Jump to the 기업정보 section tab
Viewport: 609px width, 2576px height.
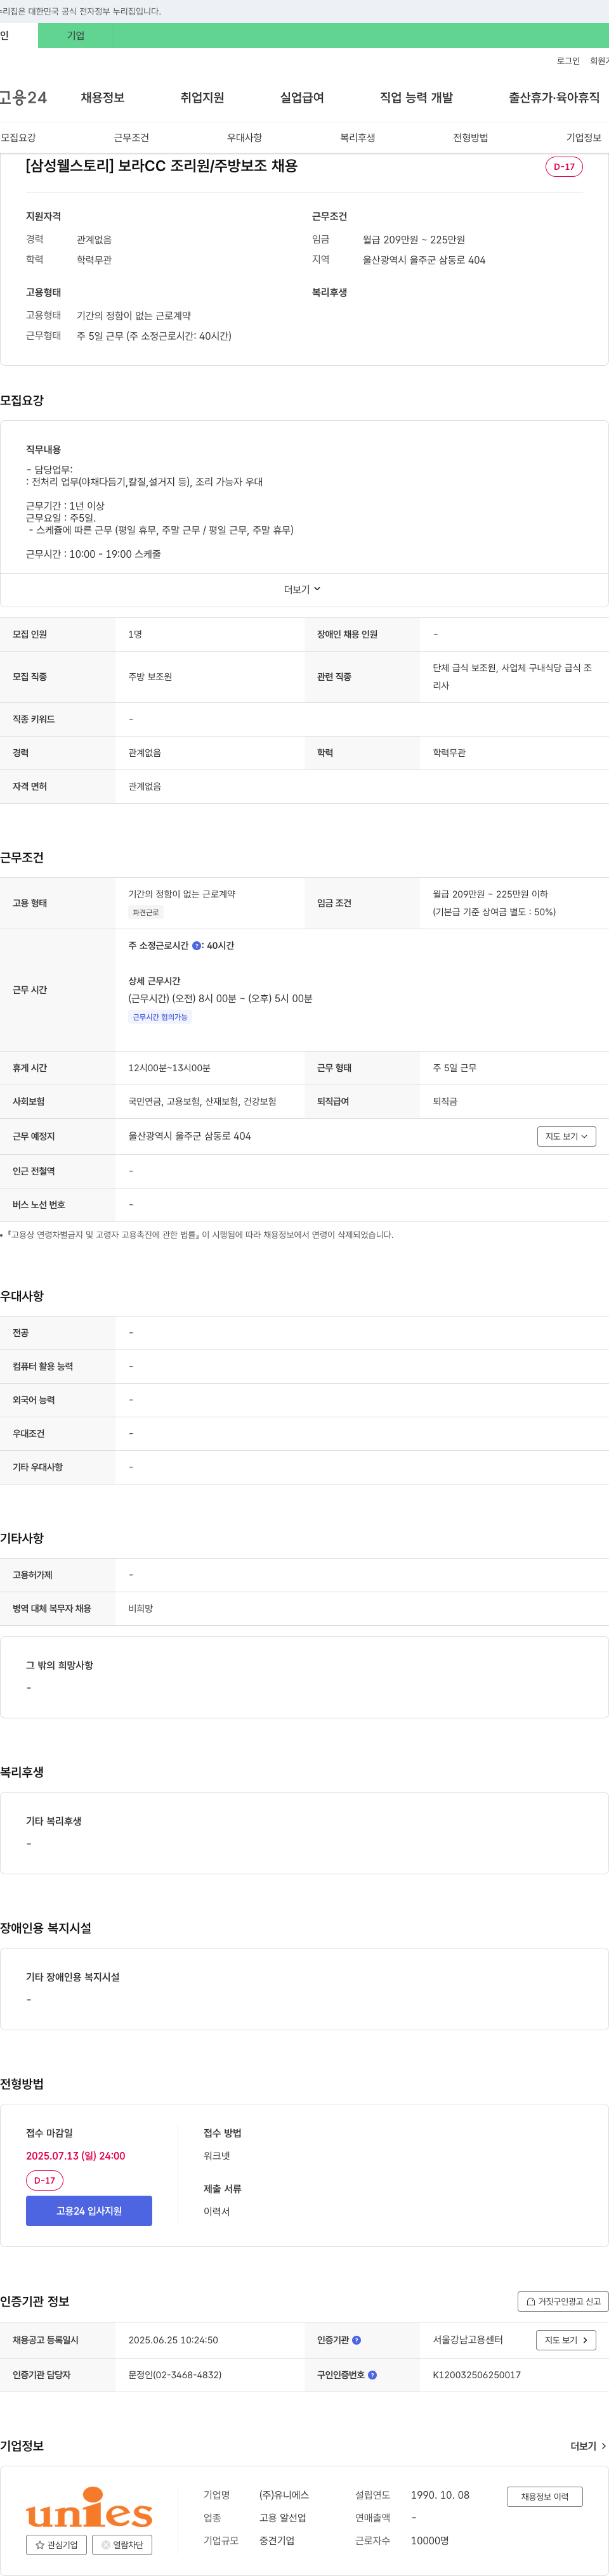point(584,138)
